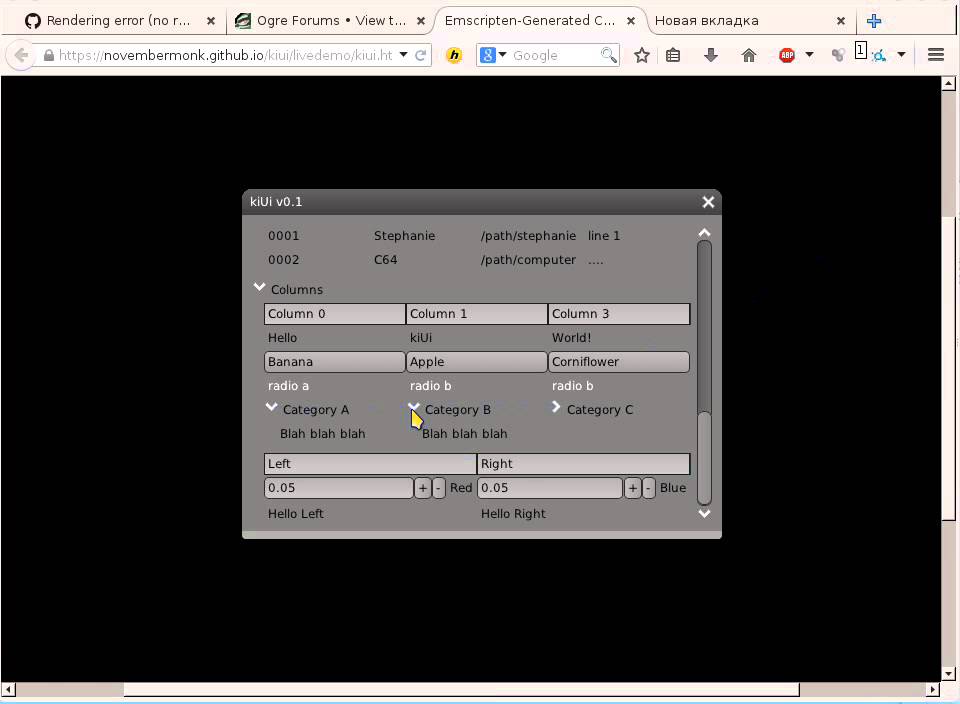Open Adblock Plus dropdown arrow
This screenshot has width=960, height=704.
pos(809,54)
